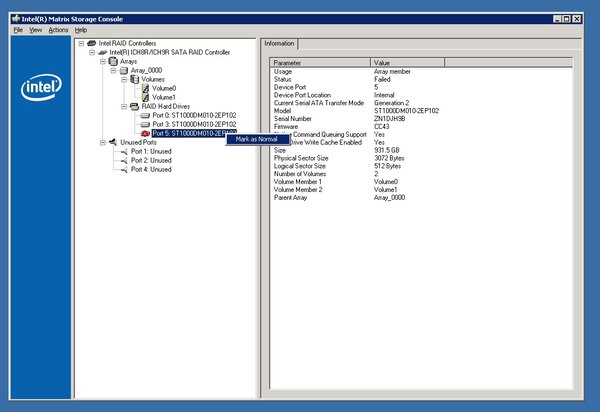Click the Unused Ports node icon
The image size is (600, 412).
(x=113, y=142)
